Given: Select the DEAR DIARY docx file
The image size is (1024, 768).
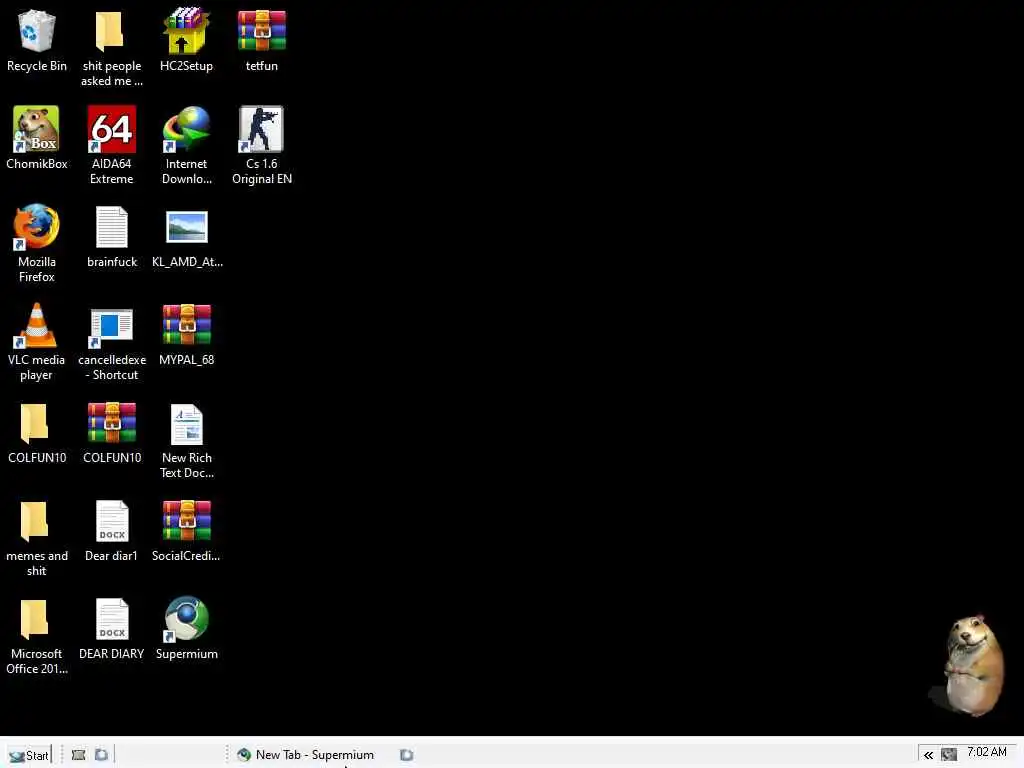Looking at the screenshot, I should [x=112, y=619].
